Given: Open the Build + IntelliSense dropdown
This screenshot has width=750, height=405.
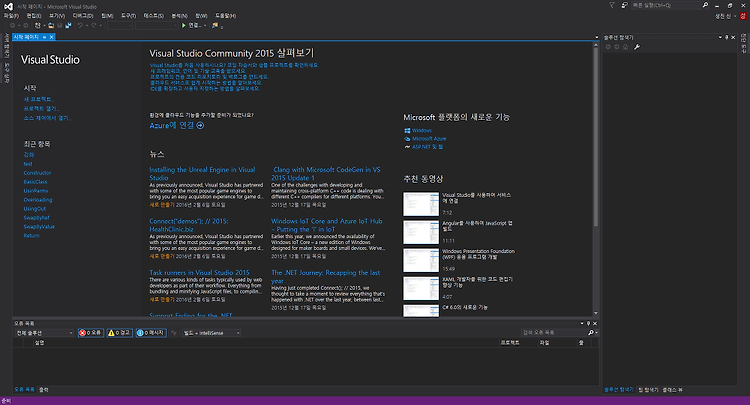Looking at the screenshot, I should [x=211, y=333].
